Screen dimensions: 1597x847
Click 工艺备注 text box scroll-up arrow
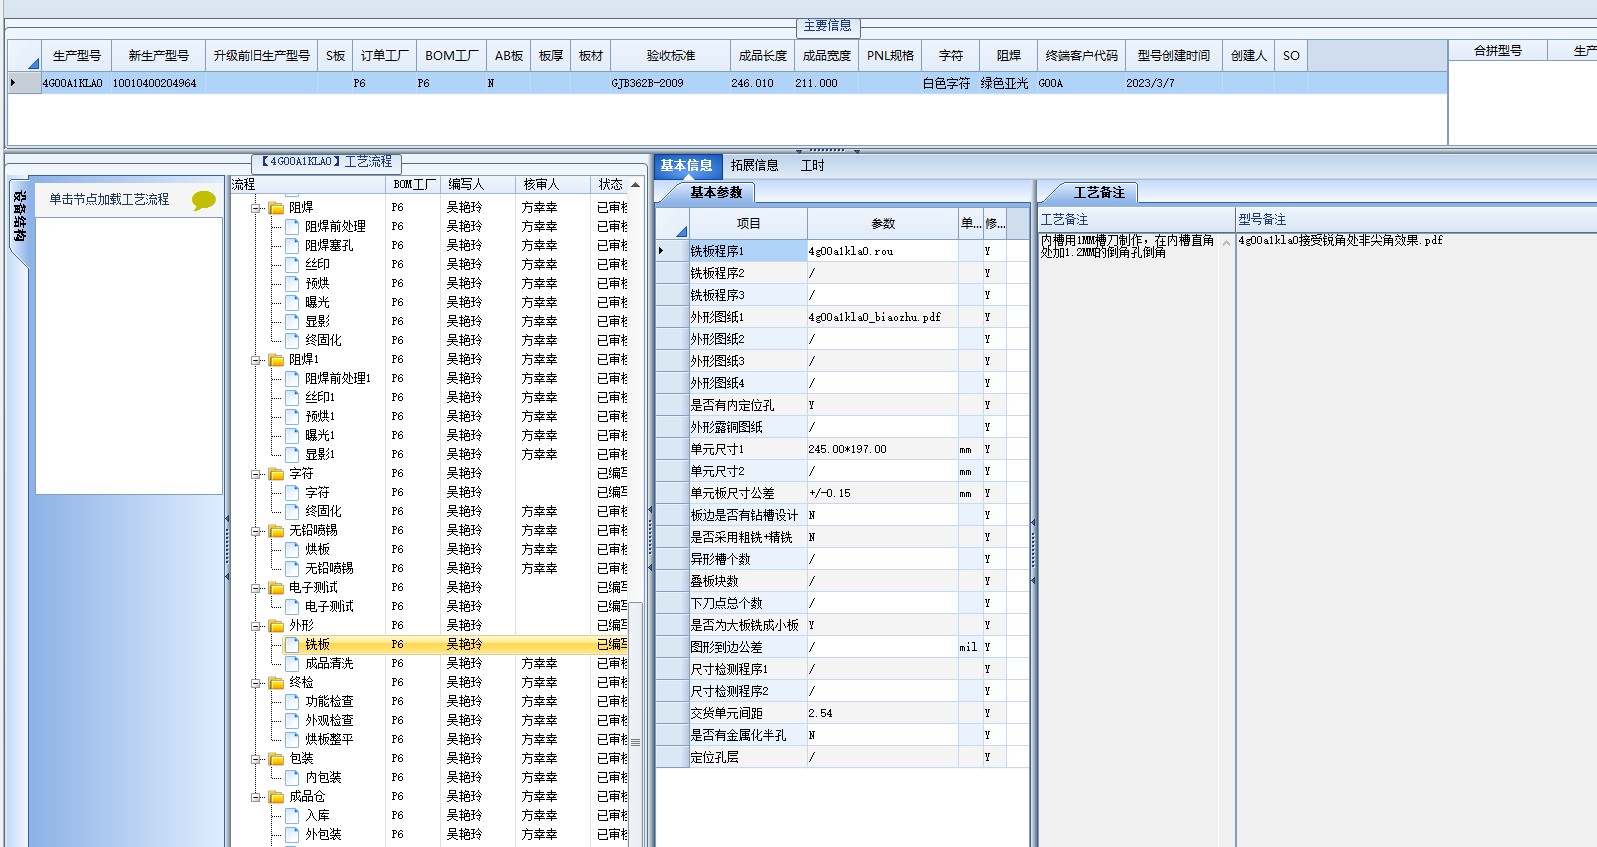[1227, 243]
